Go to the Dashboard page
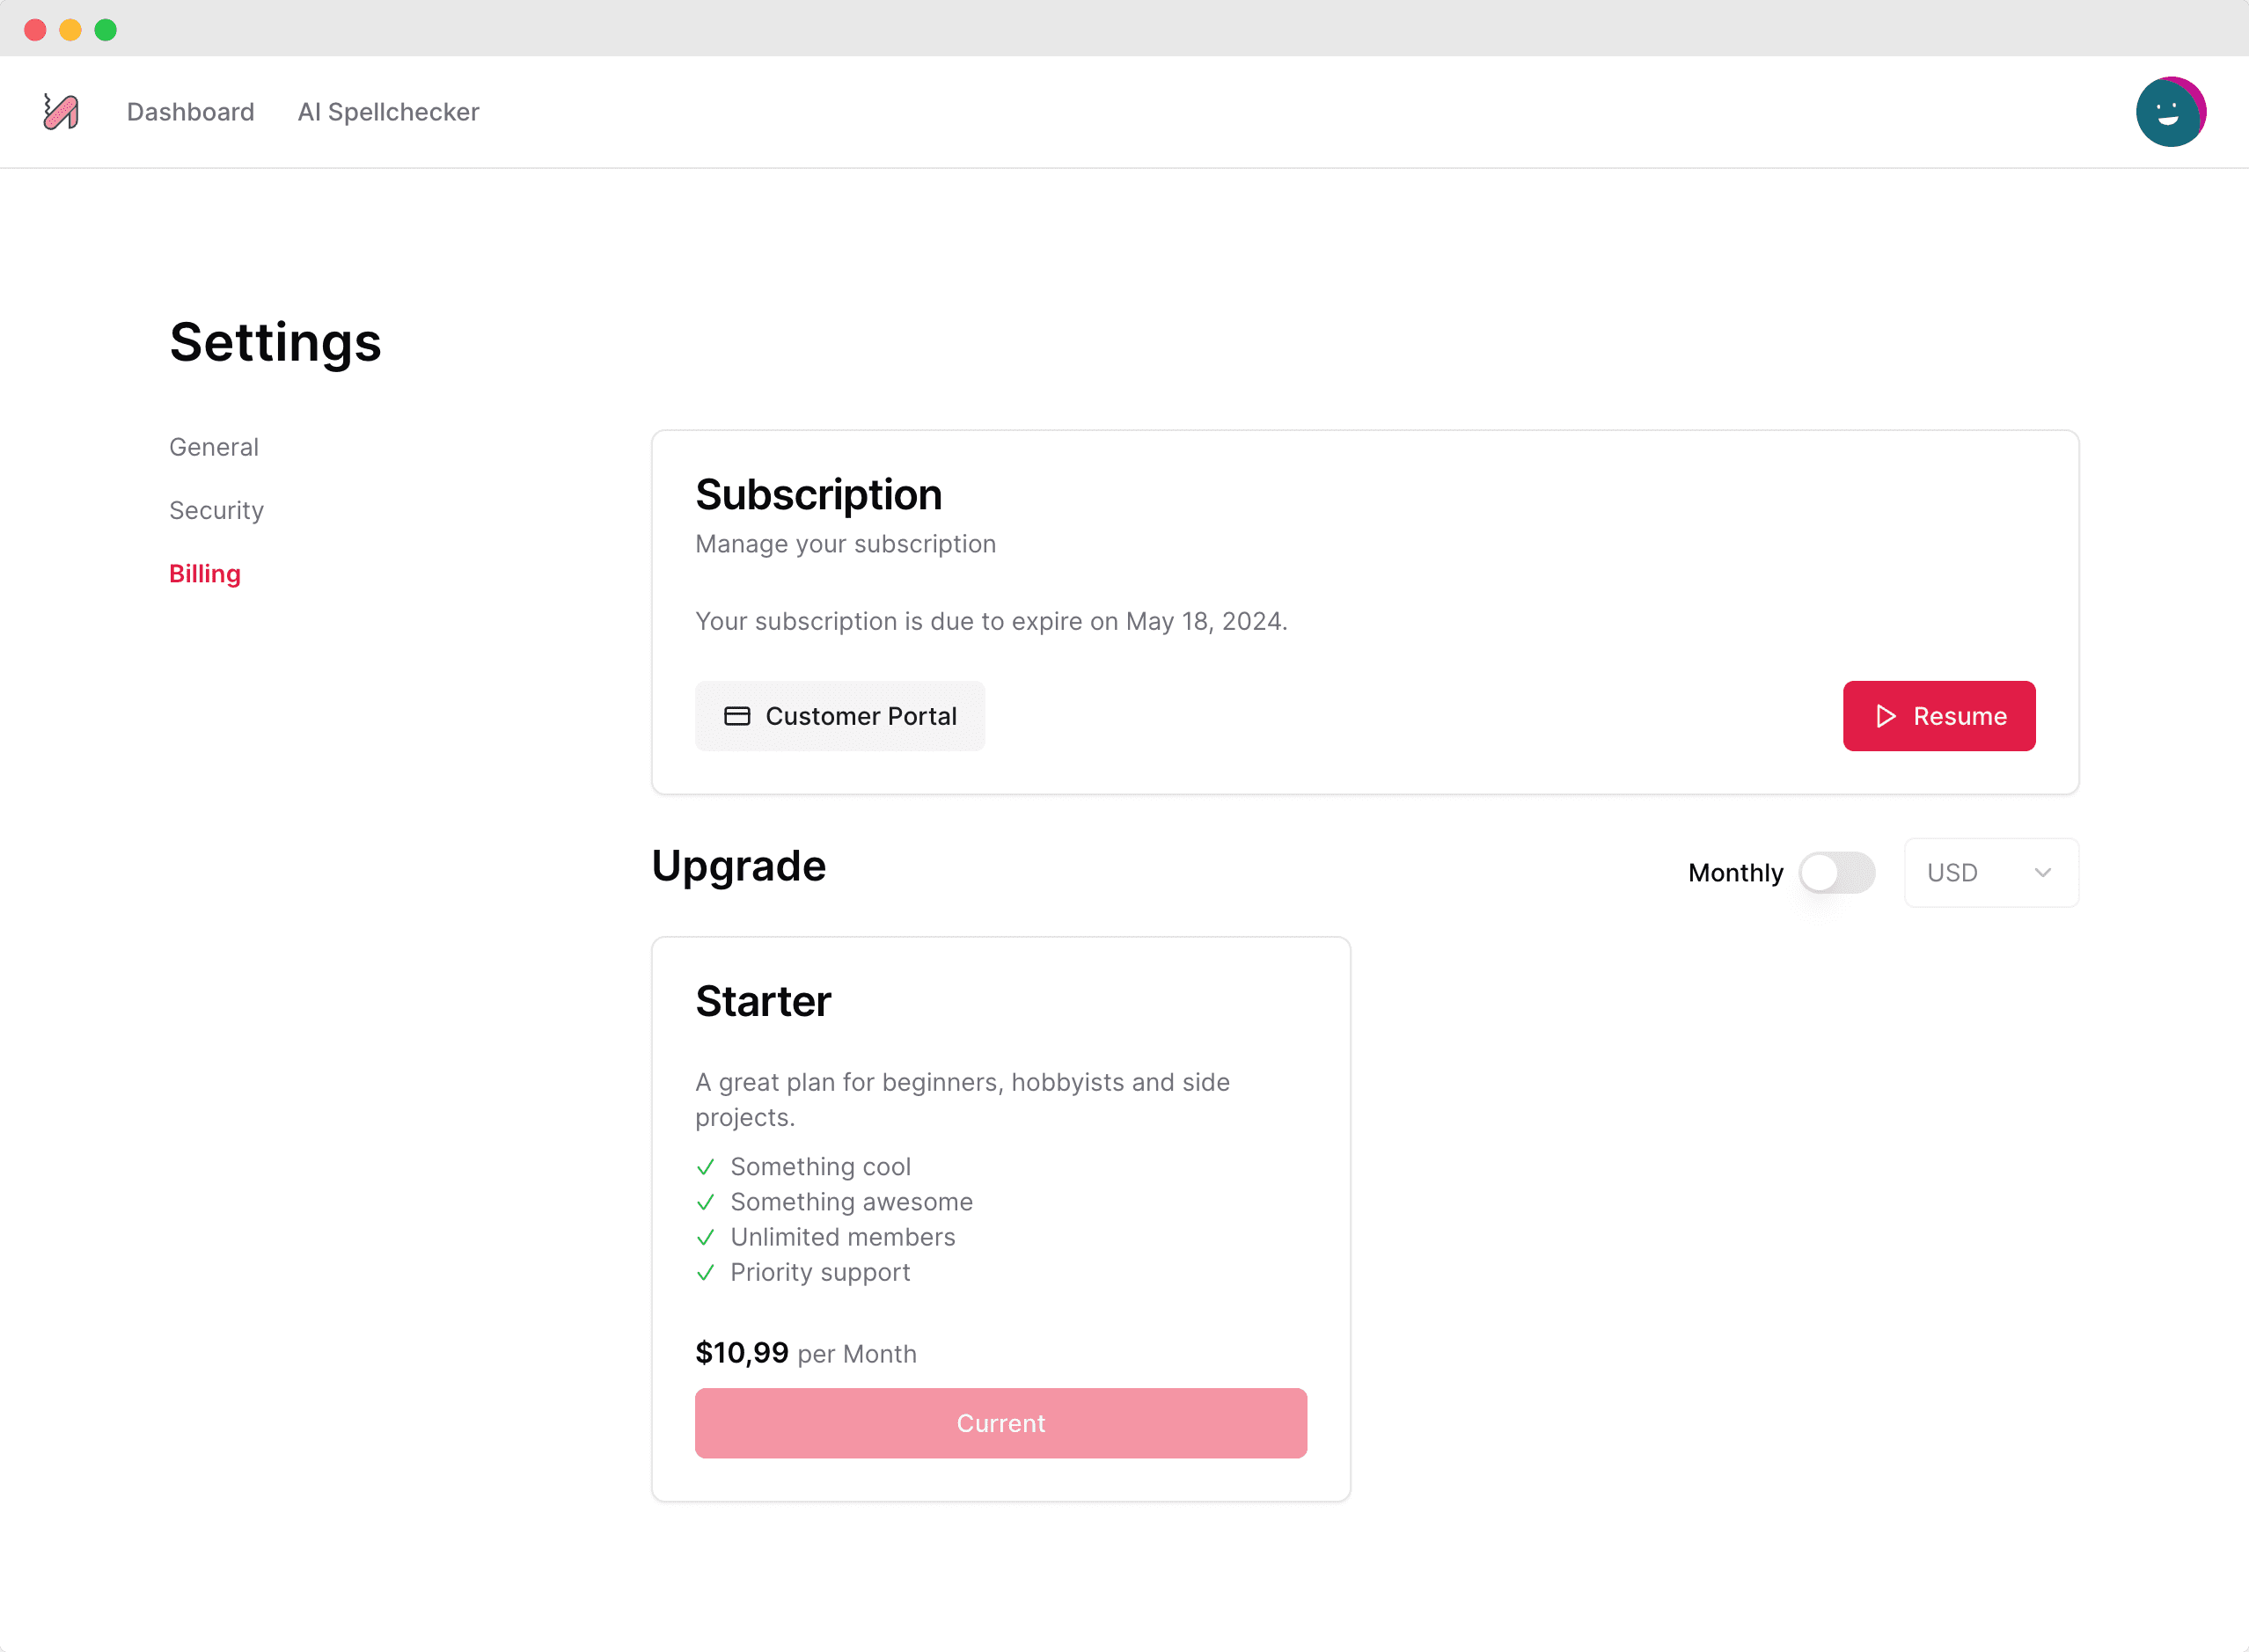Screen dimensions: 2249x1652 click(x=191, y=112)
